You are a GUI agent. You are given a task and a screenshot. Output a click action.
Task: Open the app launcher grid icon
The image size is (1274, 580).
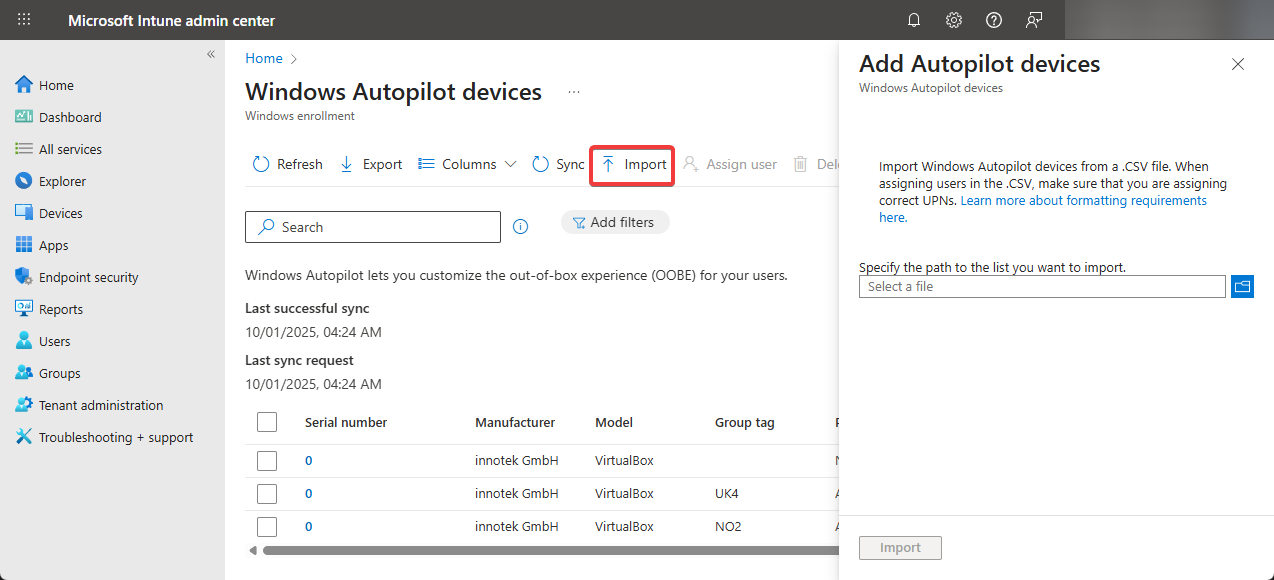click(24, 20)
